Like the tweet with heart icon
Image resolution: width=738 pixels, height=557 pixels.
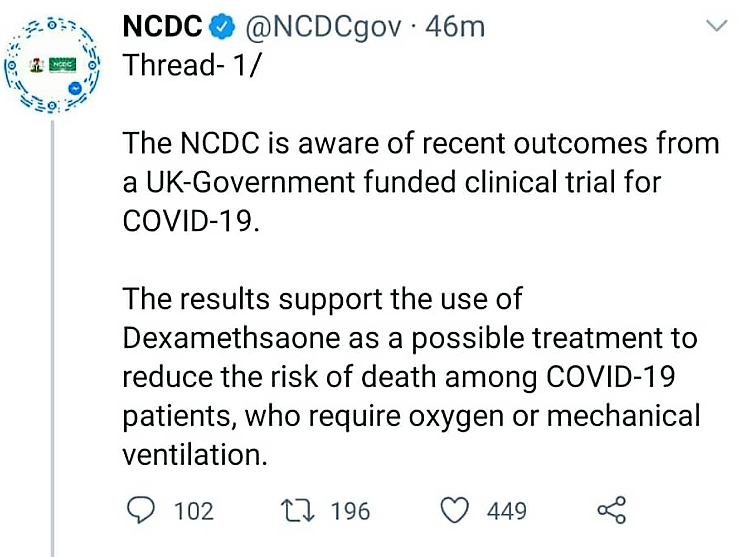[x=455, y=510]
